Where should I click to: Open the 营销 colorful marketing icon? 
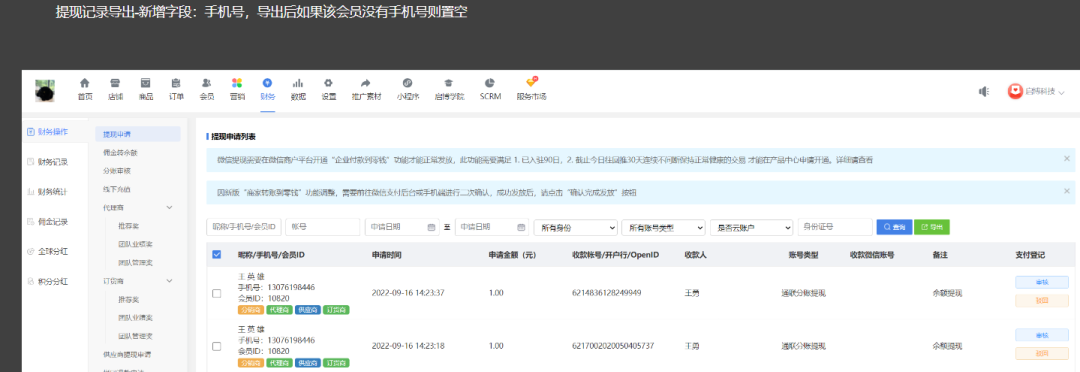coord(237,83)
